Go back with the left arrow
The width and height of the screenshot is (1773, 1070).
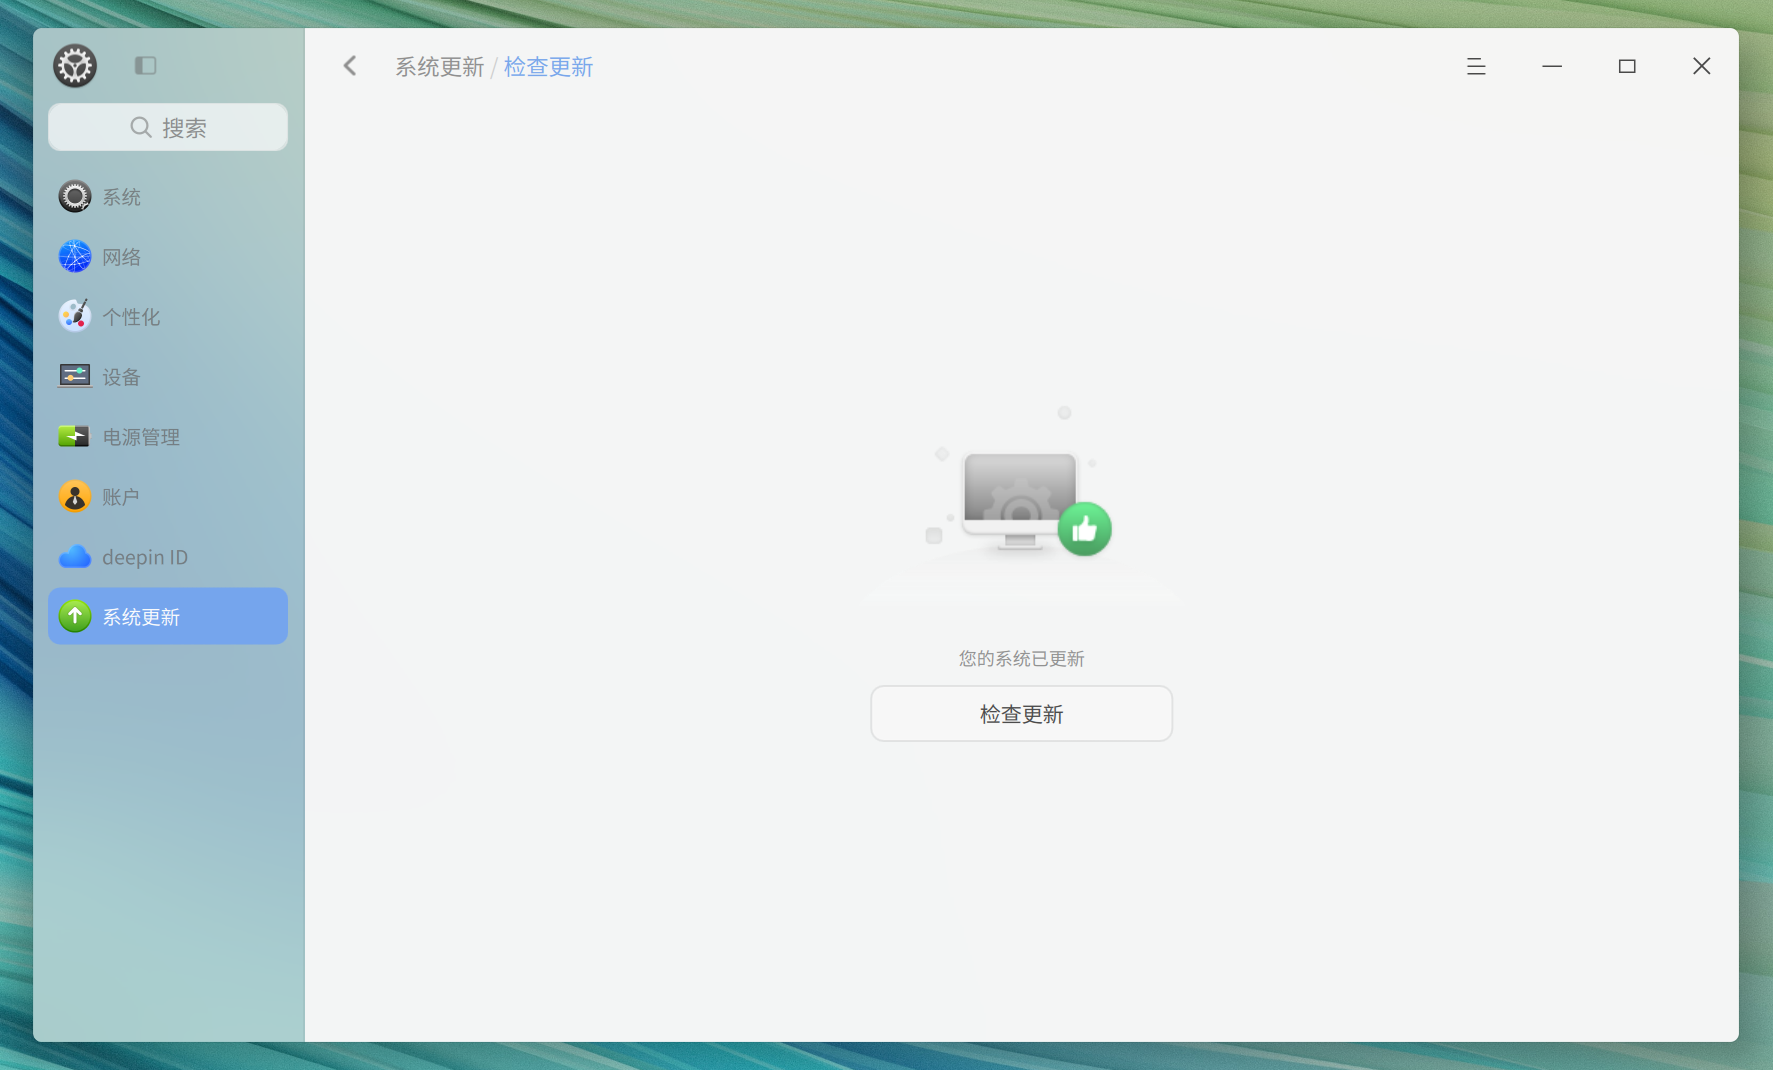pos(350,66)
